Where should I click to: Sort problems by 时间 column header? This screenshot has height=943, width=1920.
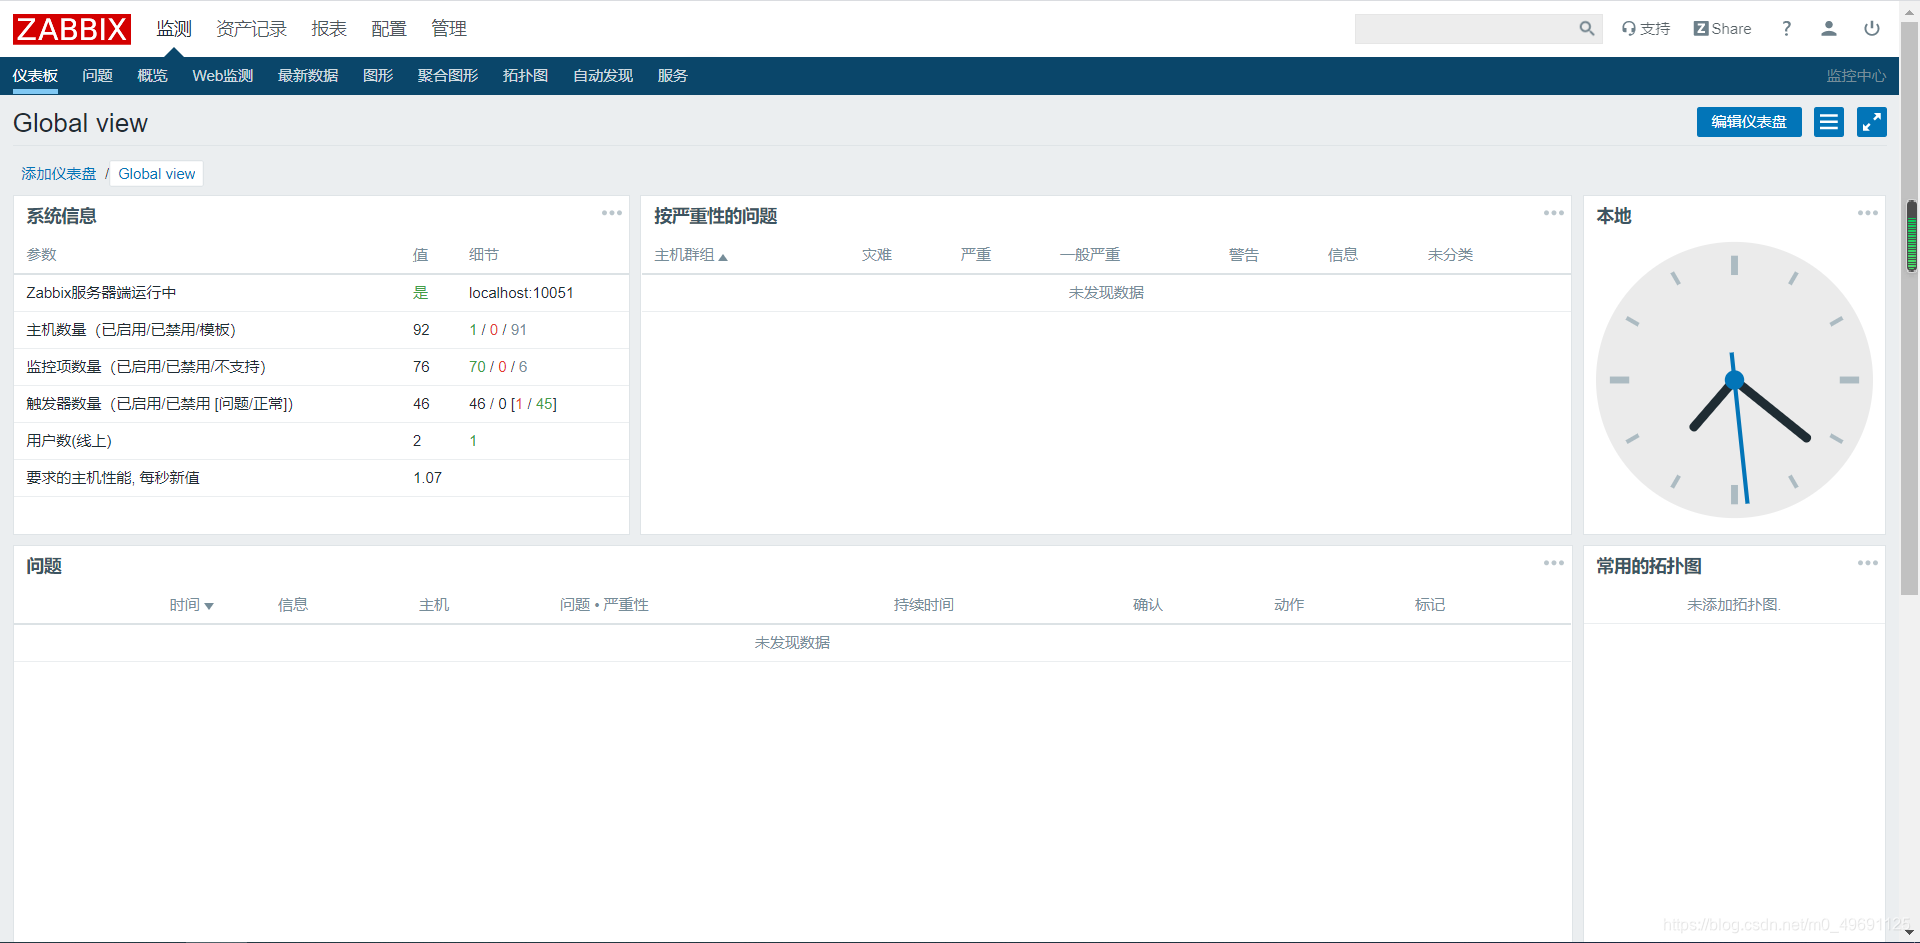[191, 605]
